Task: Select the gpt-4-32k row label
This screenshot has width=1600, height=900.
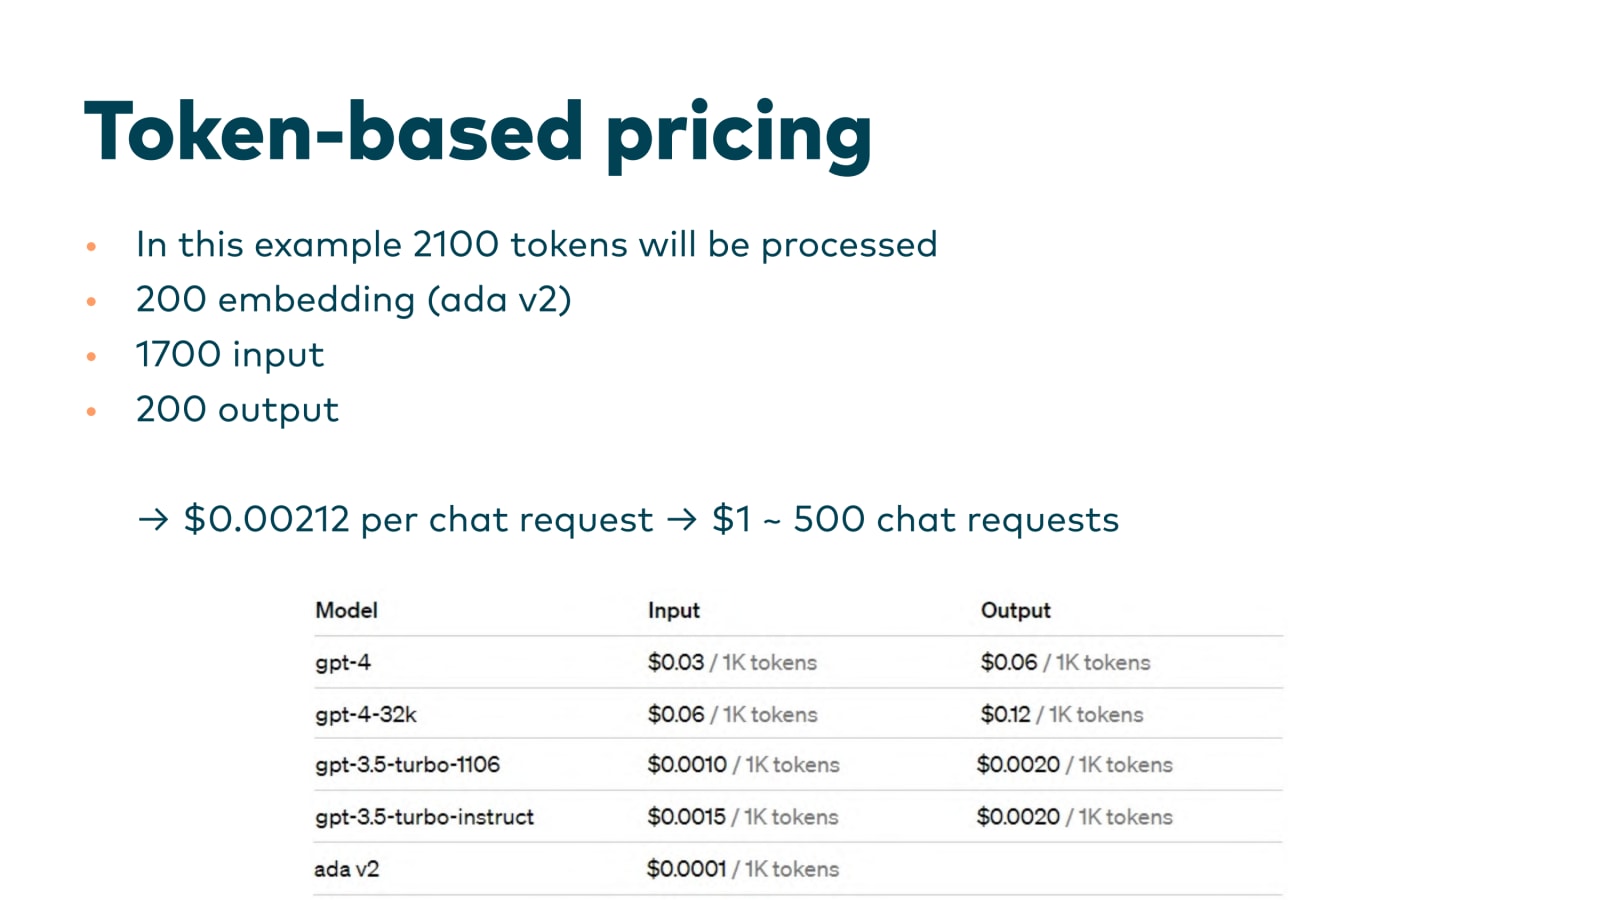Action: [365, 715]
